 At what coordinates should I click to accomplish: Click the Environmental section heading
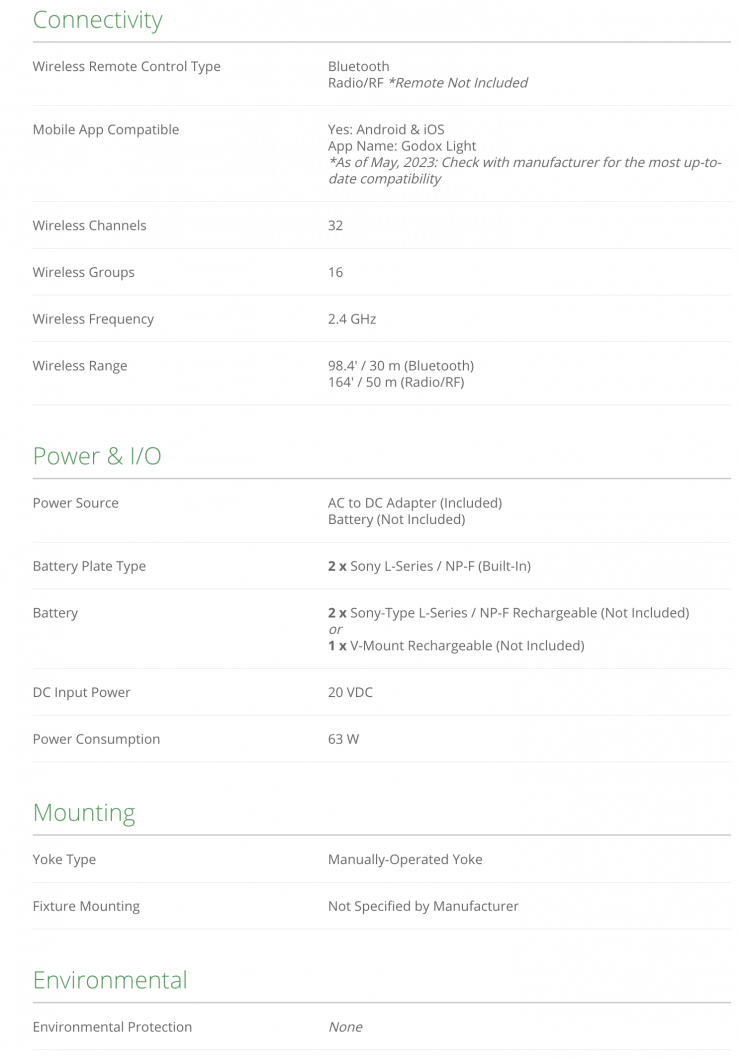pyautogui.click(x=109, y=979)
